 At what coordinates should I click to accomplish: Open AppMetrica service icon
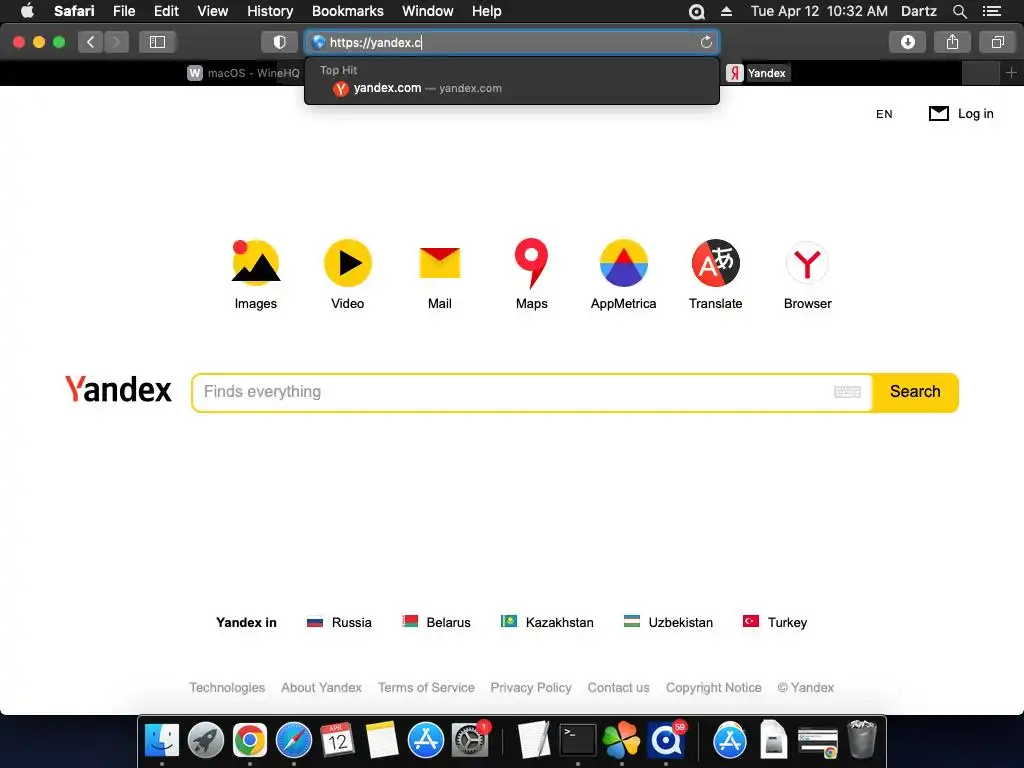click(624, 263)
